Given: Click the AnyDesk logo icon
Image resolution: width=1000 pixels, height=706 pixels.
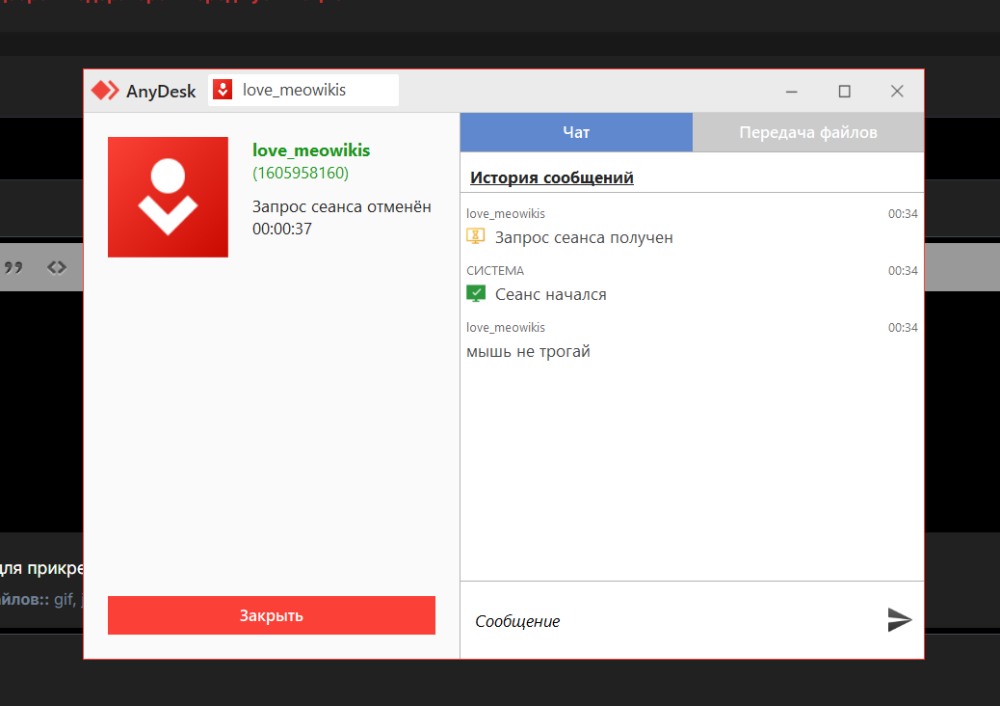Looking at the screenshot, I should (105, 91).
